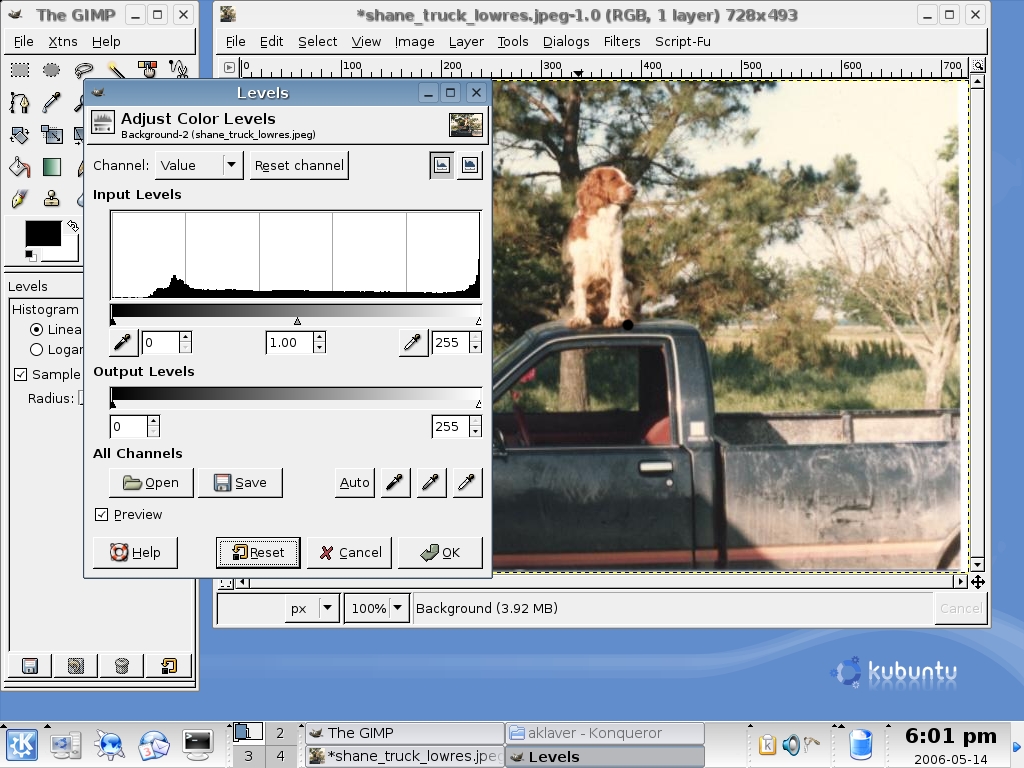
Task: Select the Linear histogram radio option
Action: tap(37, 329)
